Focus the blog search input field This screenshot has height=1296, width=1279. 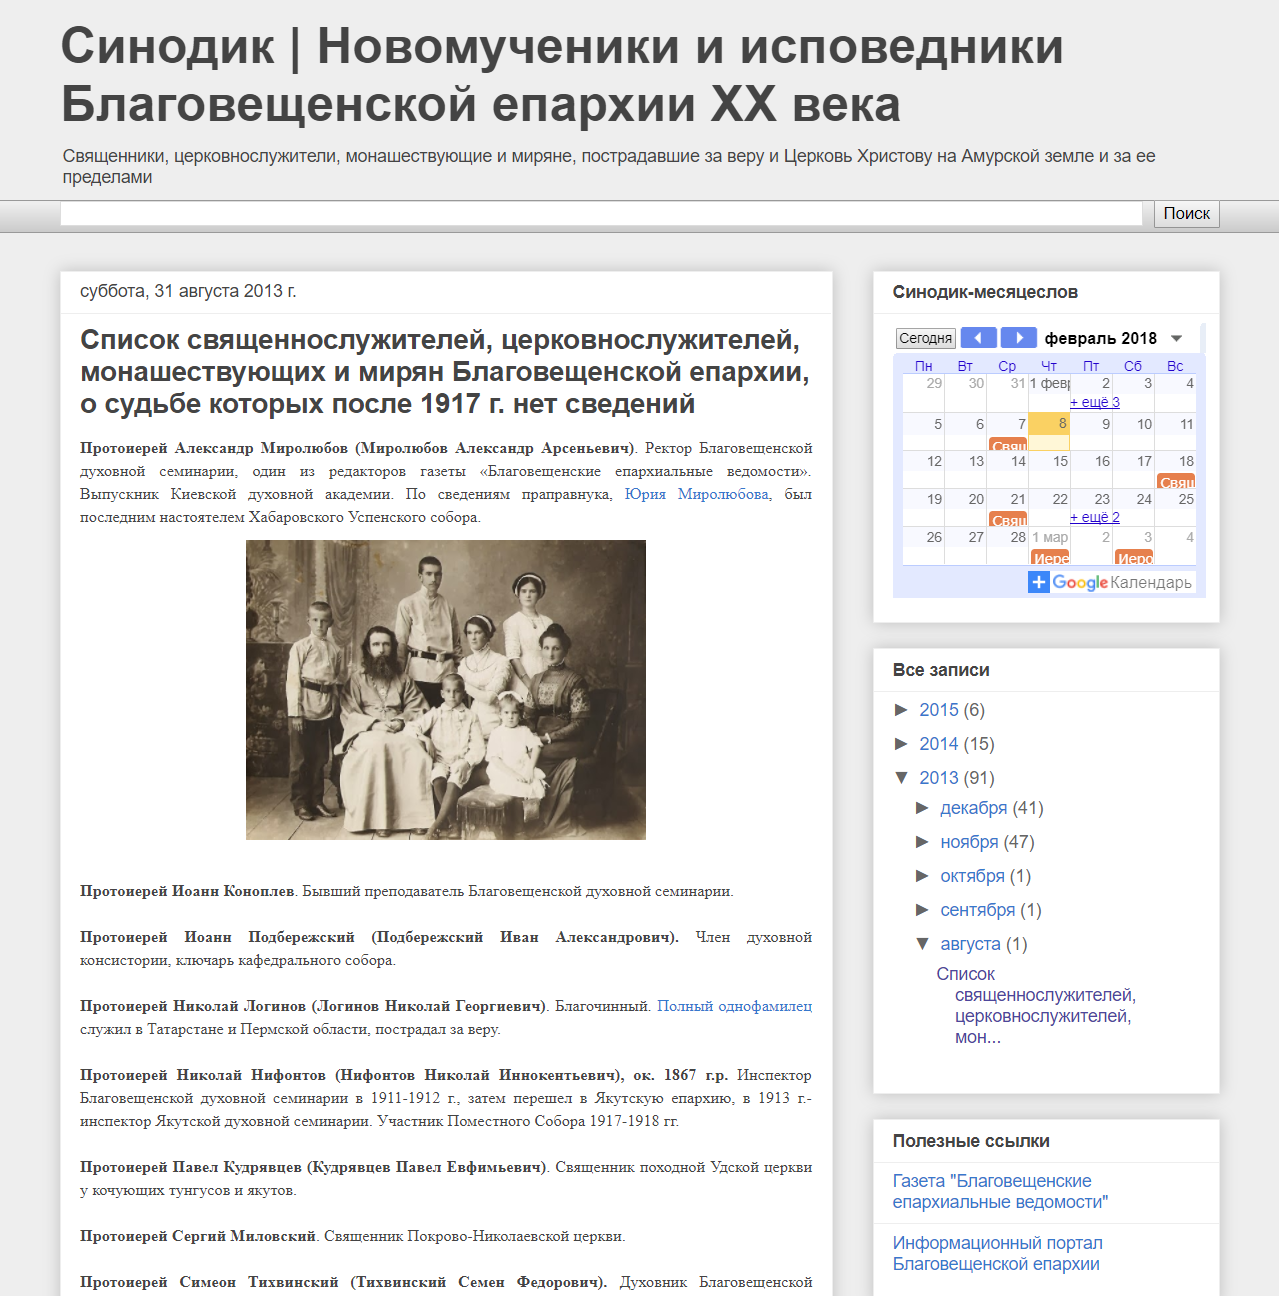click(601, 214)
